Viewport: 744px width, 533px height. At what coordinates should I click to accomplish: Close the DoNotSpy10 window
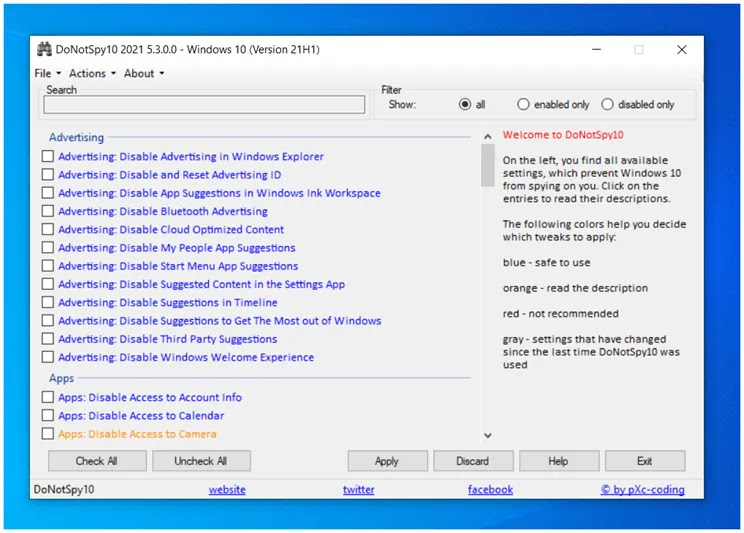682,49
